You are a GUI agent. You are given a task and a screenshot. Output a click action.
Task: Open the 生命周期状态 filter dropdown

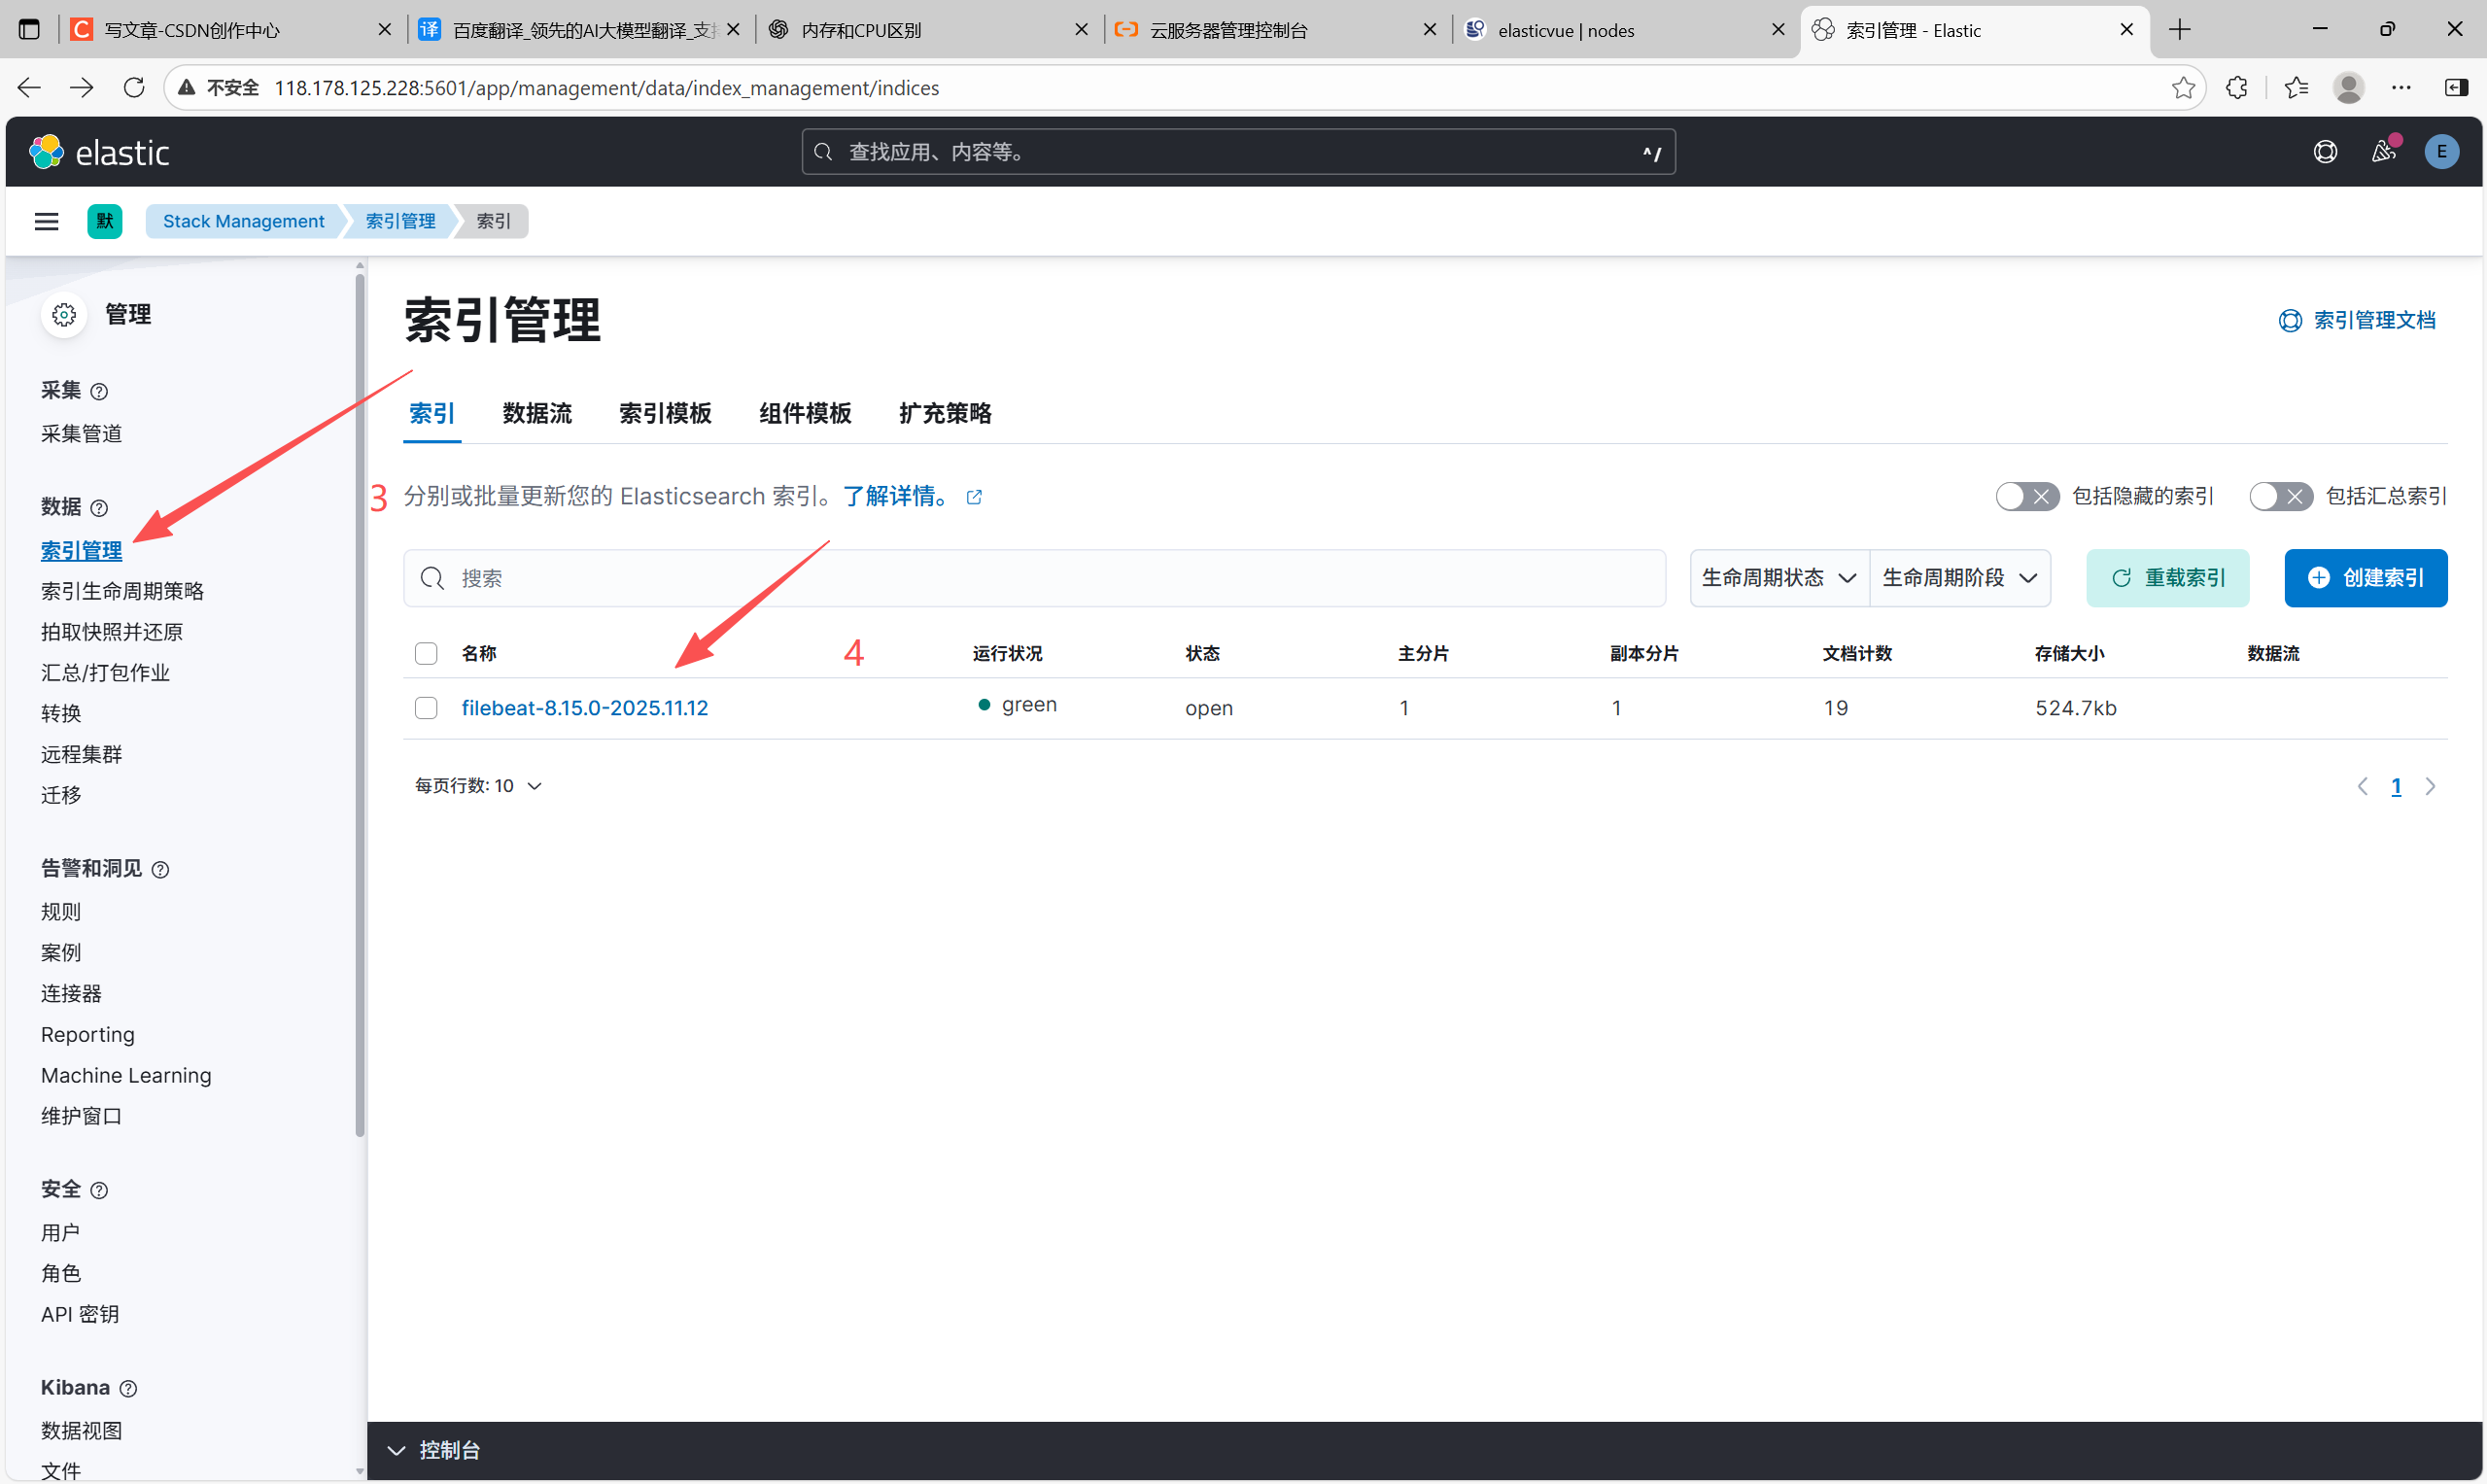point(1778,578)
